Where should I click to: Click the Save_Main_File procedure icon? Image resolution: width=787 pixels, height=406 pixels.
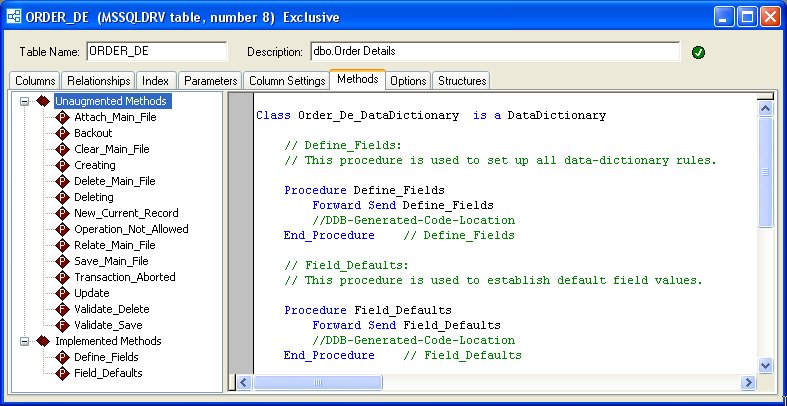62,261
